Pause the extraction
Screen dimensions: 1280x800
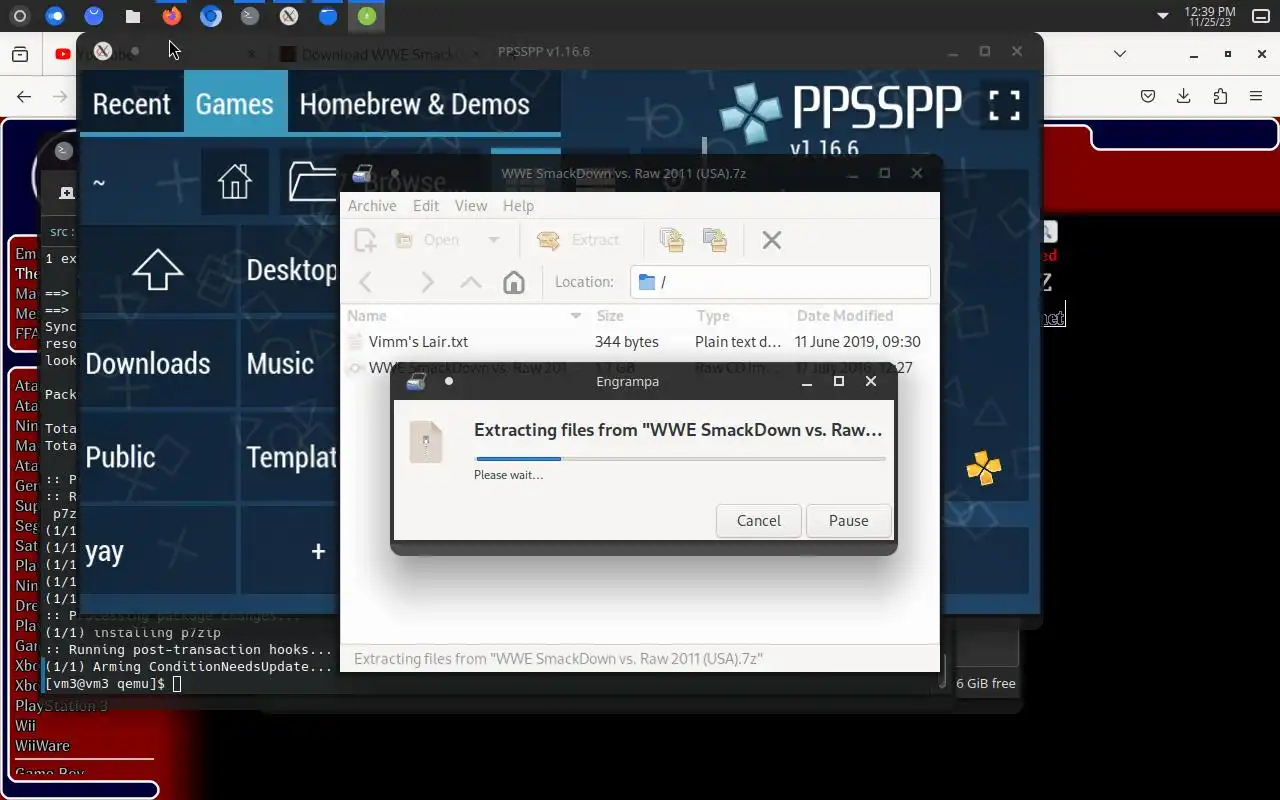tap(849, 521)
